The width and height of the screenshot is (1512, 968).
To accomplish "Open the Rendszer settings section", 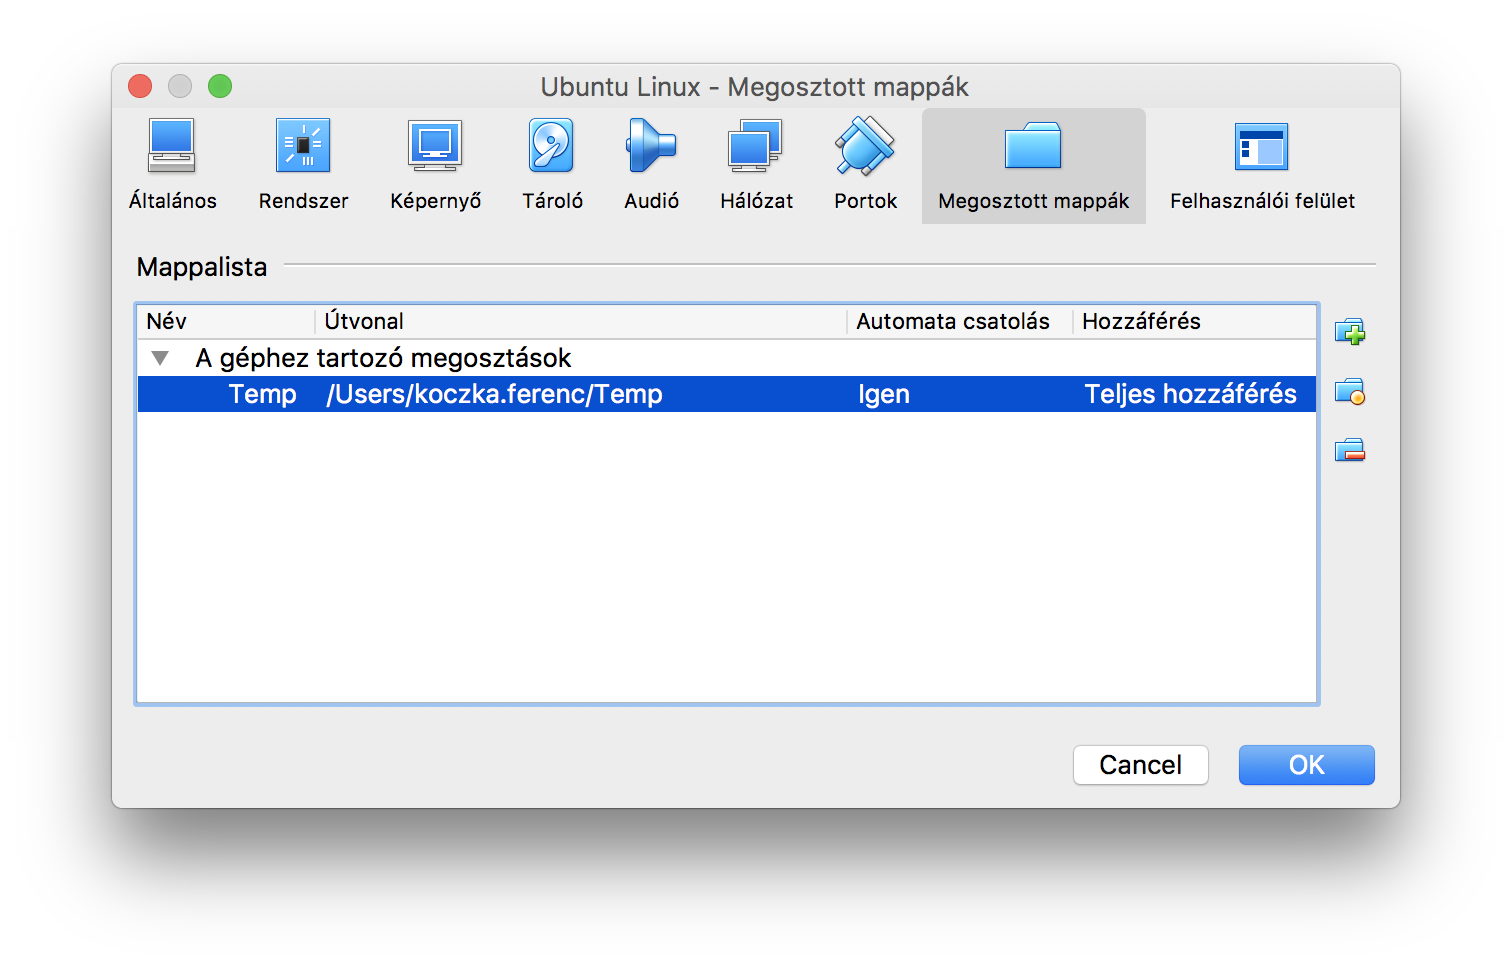I will (x=303, y=166).
